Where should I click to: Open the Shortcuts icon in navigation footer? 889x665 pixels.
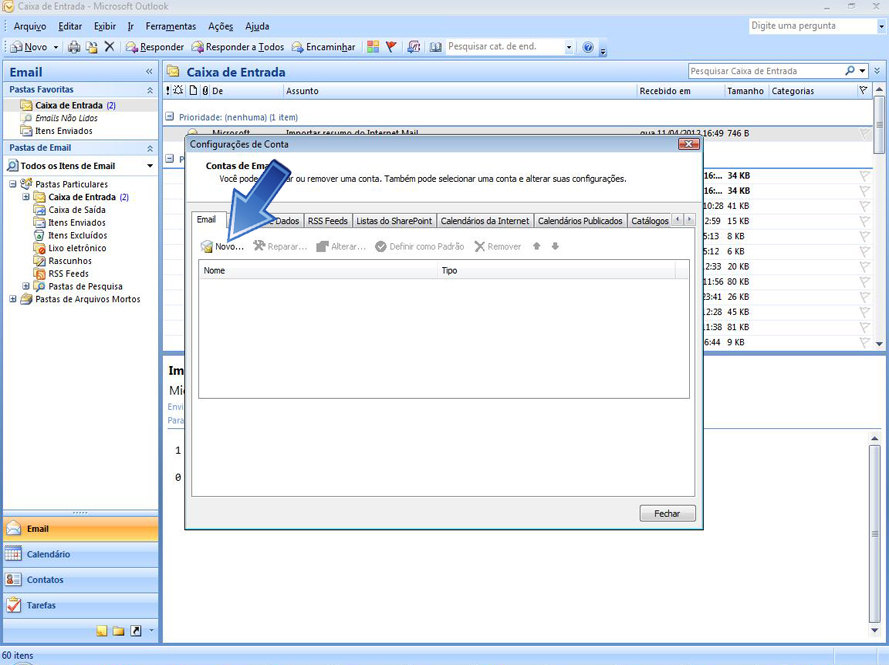[136, 631]
